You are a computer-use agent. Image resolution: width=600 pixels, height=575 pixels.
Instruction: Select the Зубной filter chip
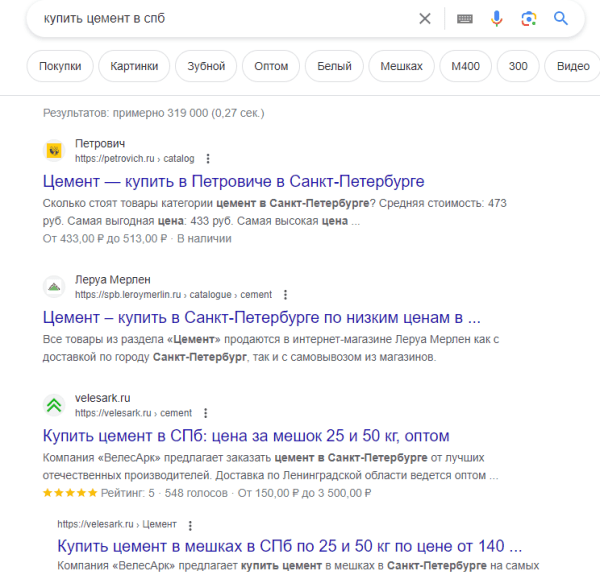206,66
